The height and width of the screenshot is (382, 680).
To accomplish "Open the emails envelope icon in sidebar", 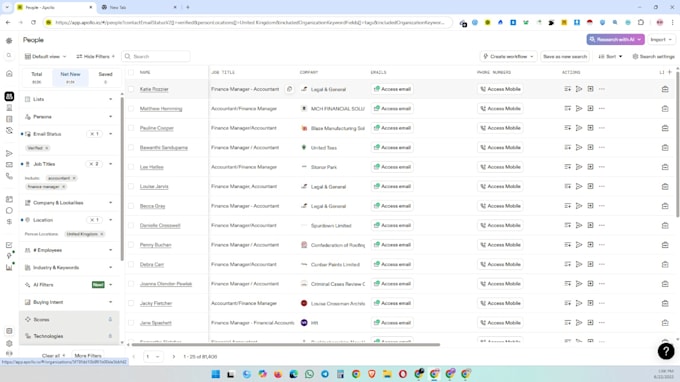I will click(x=9, y=165).
